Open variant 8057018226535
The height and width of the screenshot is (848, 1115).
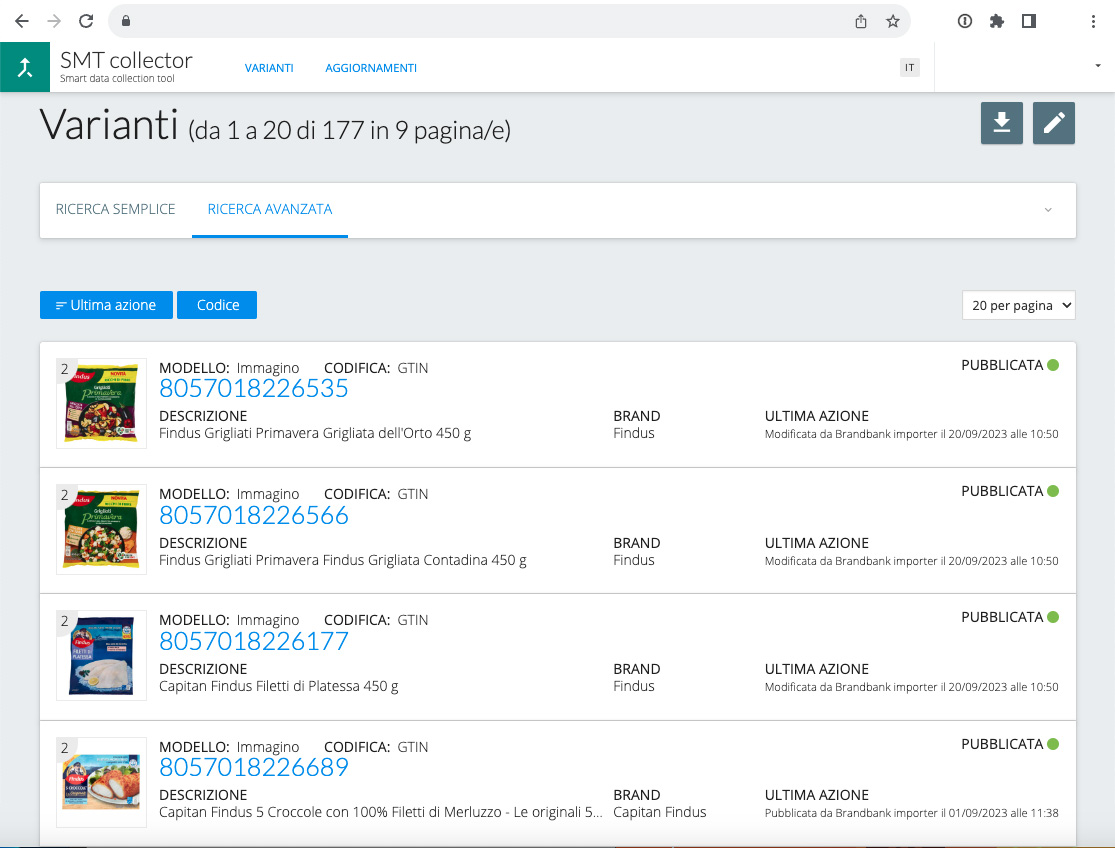click(x=254, y=388)
